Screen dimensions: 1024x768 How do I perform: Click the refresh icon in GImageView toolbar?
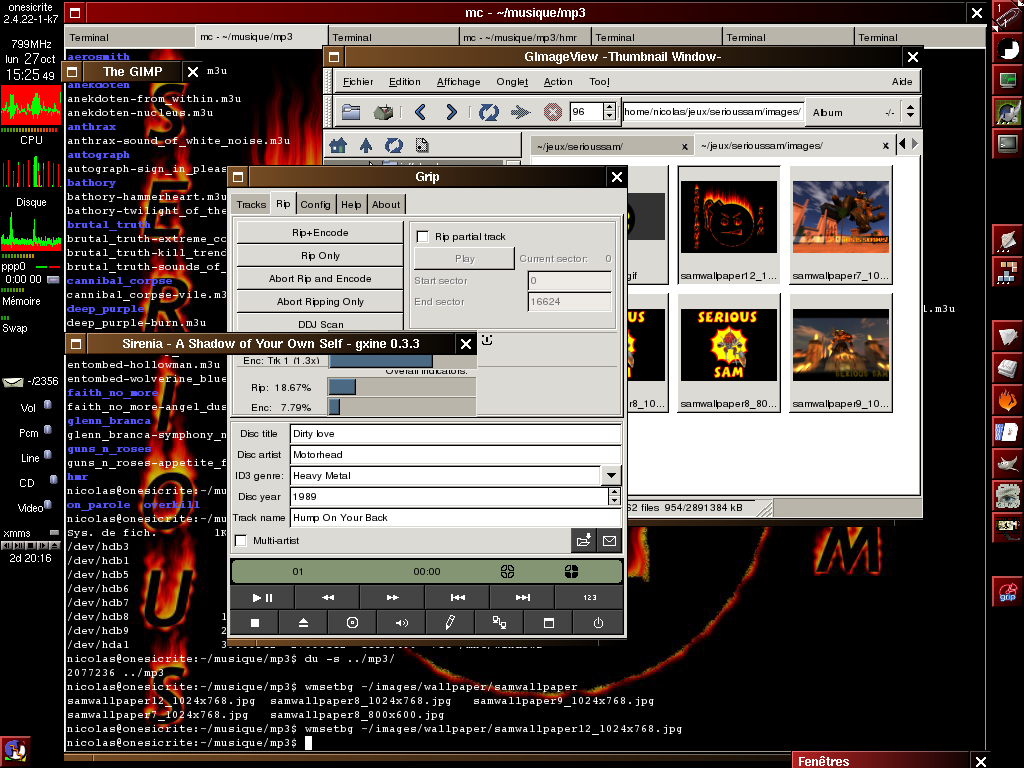tap(488, 112)
